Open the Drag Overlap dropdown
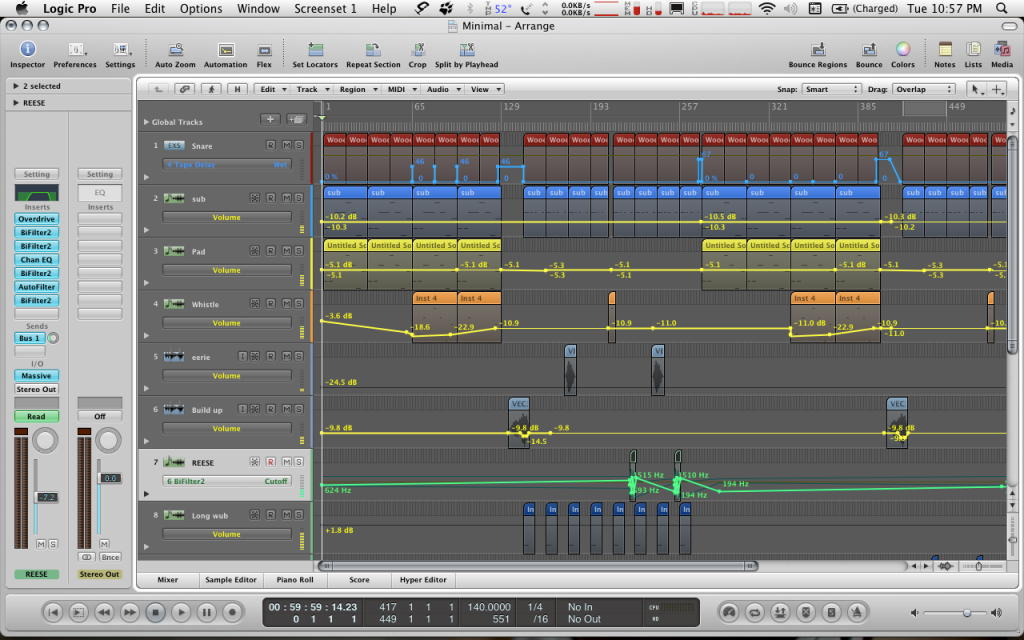This screenshot has width=1024, height=640. 923,89
